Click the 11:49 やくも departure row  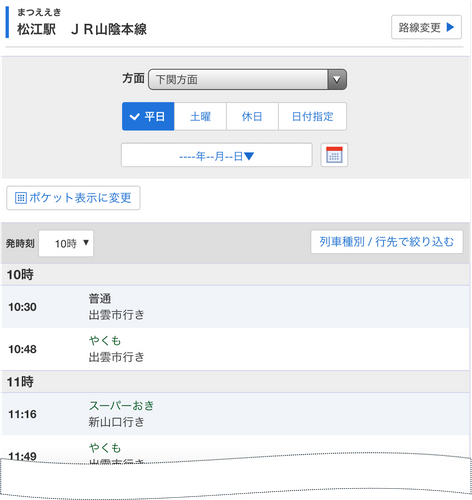(236, 449)
